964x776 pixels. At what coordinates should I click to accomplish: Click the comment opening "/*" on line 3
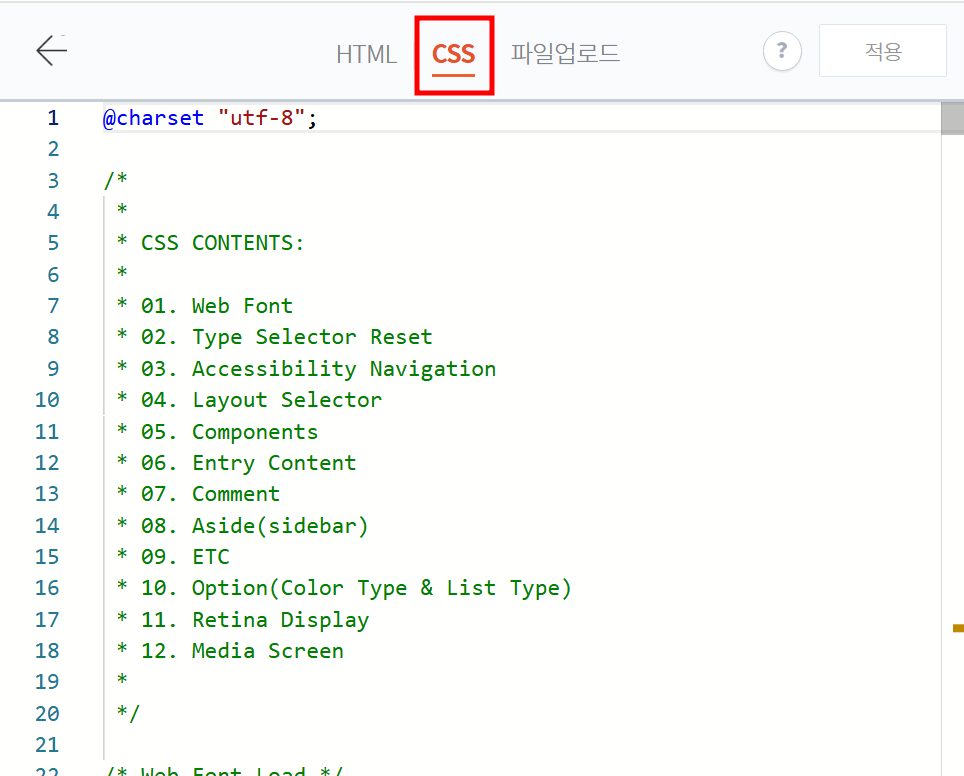click(x=116, y=180)
